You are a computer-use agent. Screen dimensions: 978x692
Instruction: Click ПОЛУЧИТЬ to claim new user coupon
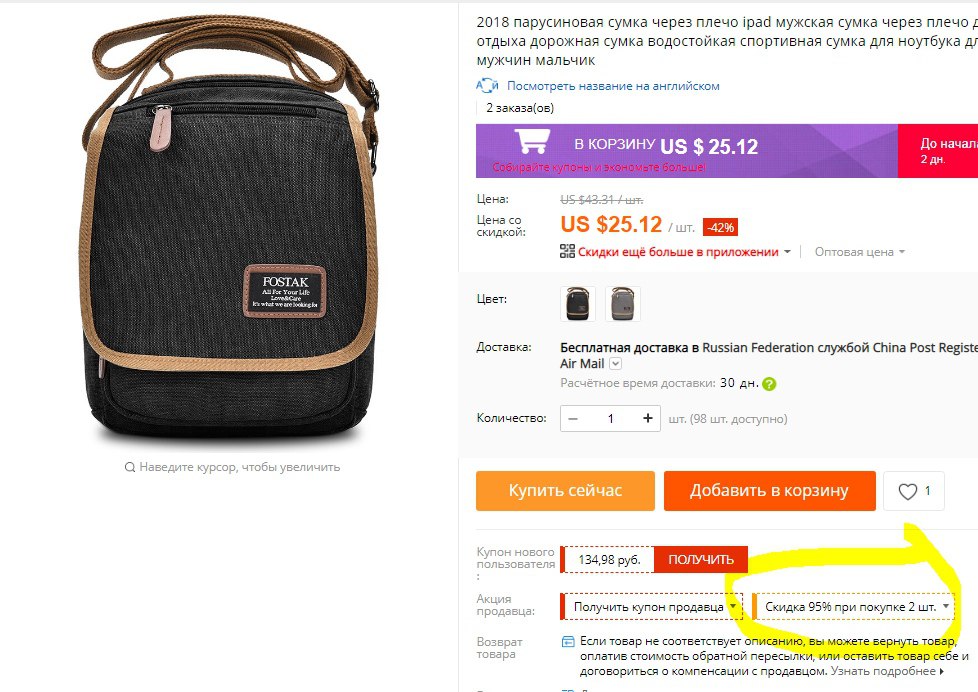click(700, 560)
